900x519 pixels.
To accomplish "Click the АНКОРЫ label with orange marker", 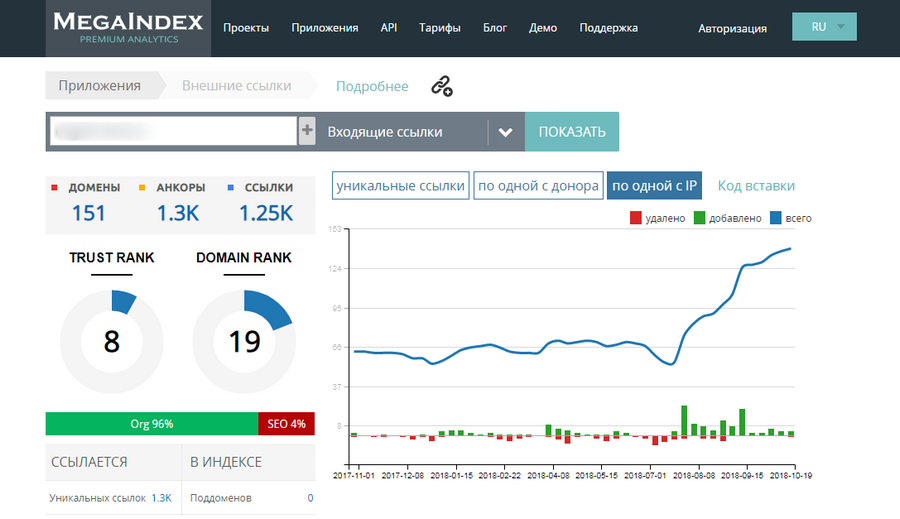I will click(180, 188).
